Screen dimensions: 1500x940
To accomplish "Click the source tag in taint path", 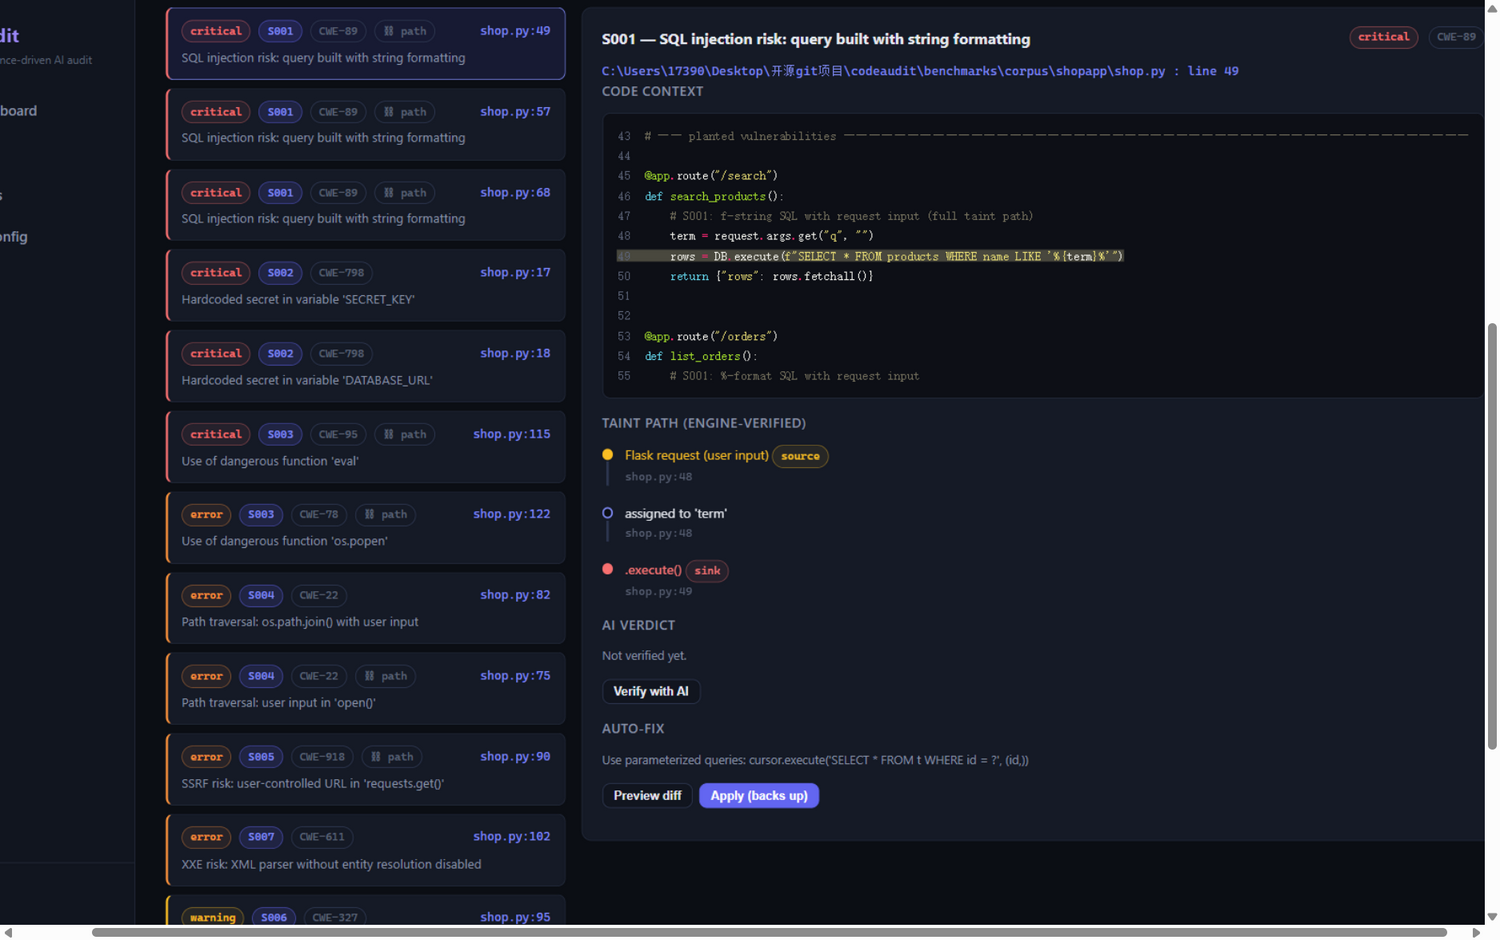I will pyautogui.click(x=800, y=456).
